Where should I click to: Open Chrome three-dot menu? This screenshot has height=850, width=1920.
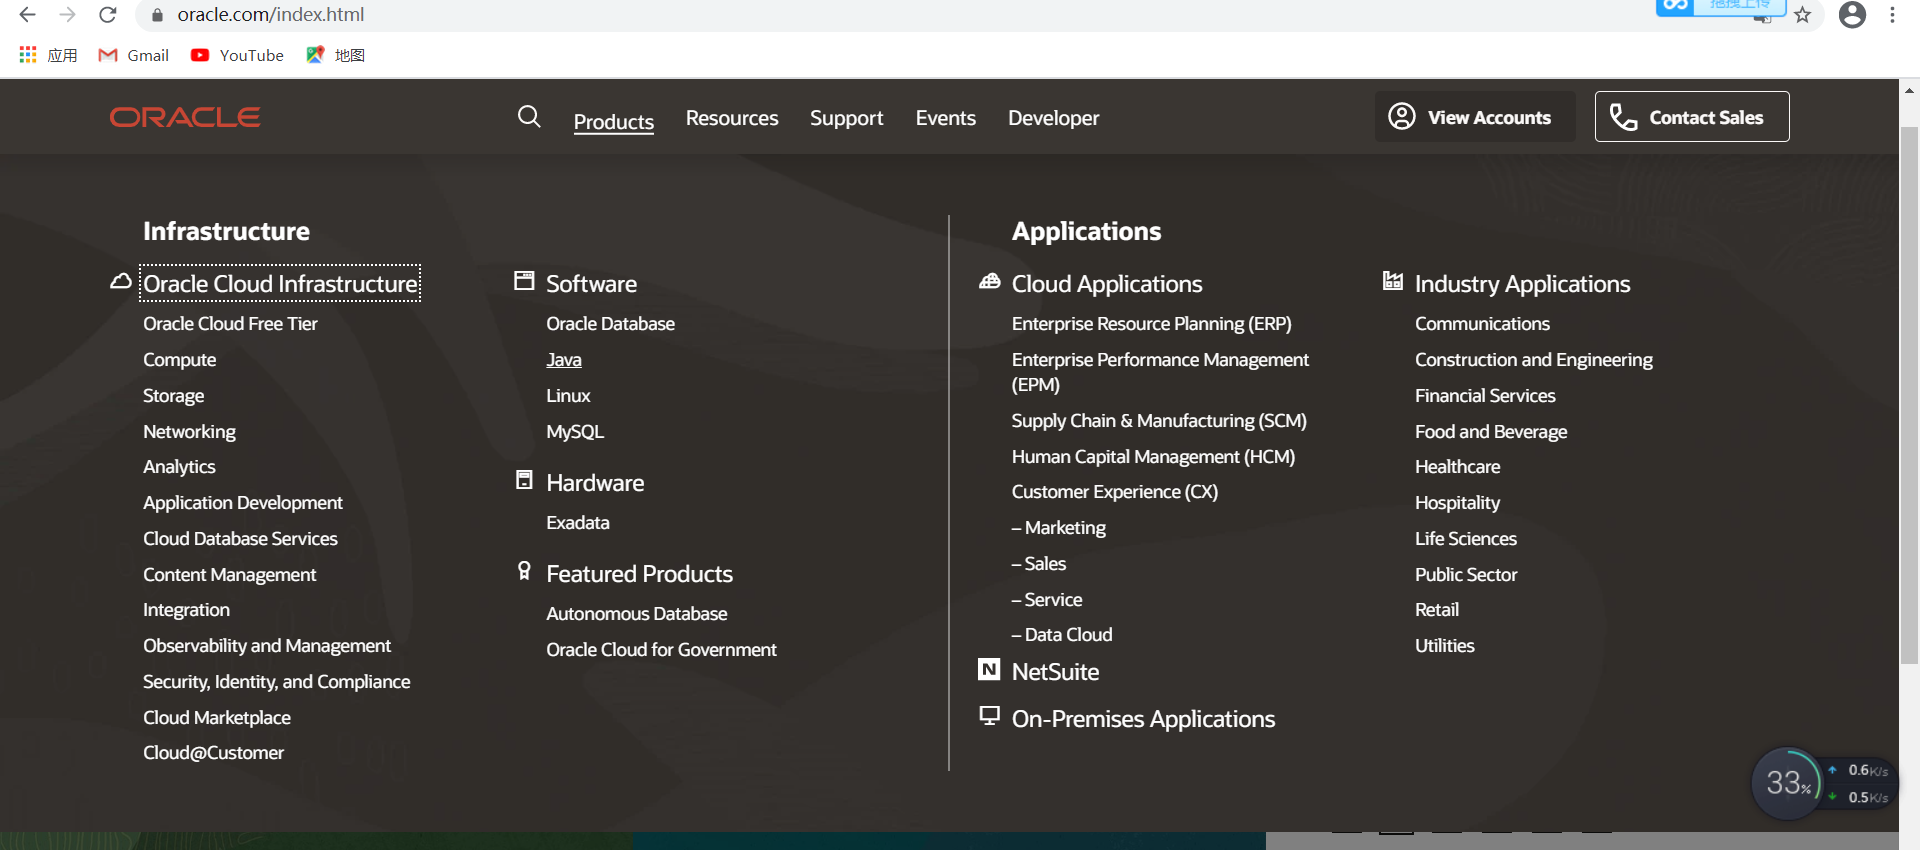pyautogui.click(x=1892, y=15)
